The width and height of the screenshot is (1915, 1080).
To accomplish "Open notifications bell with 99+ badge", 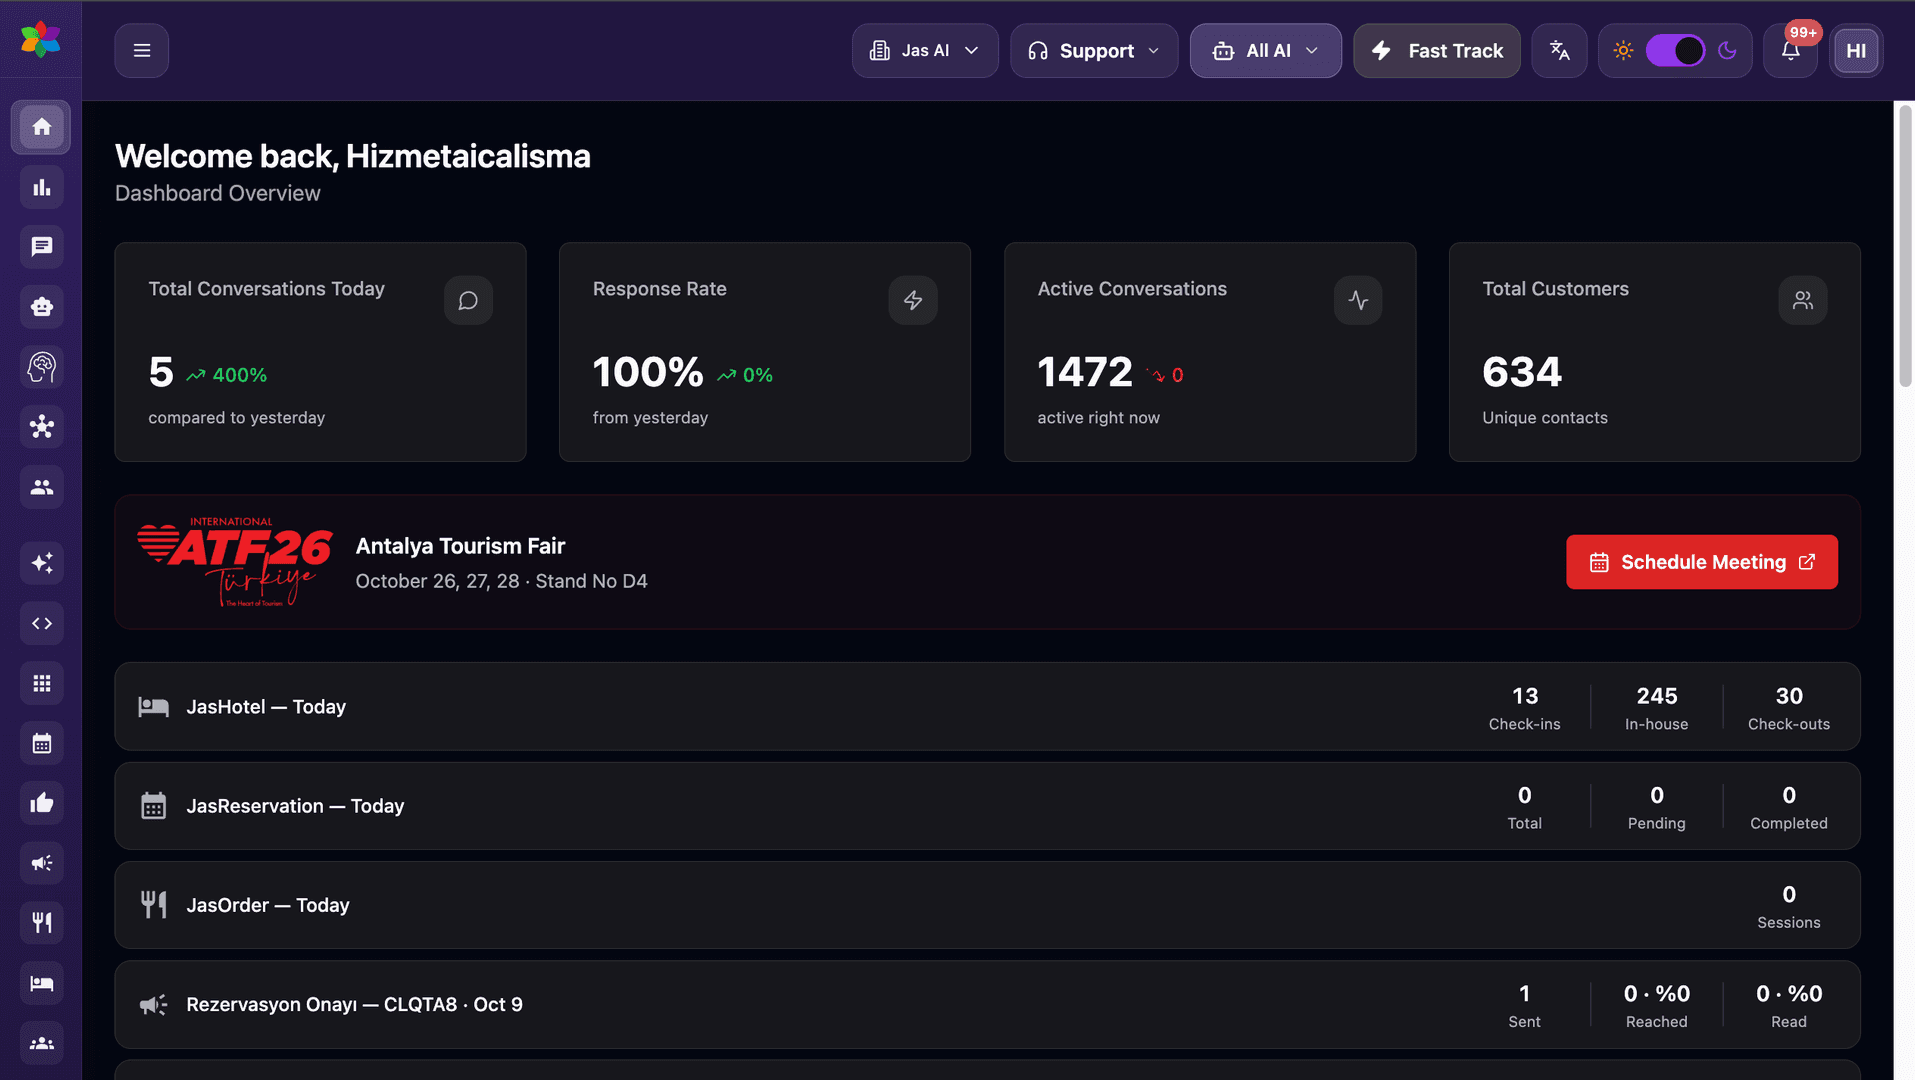I will [1791, 51].
